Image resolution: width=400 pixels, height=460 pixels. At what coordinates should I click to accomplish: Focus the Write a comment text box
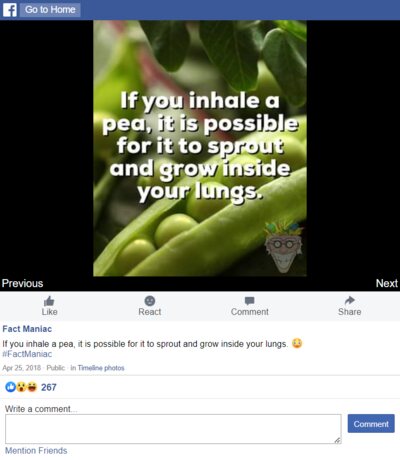pyautogui.click(x=173, y=429)
